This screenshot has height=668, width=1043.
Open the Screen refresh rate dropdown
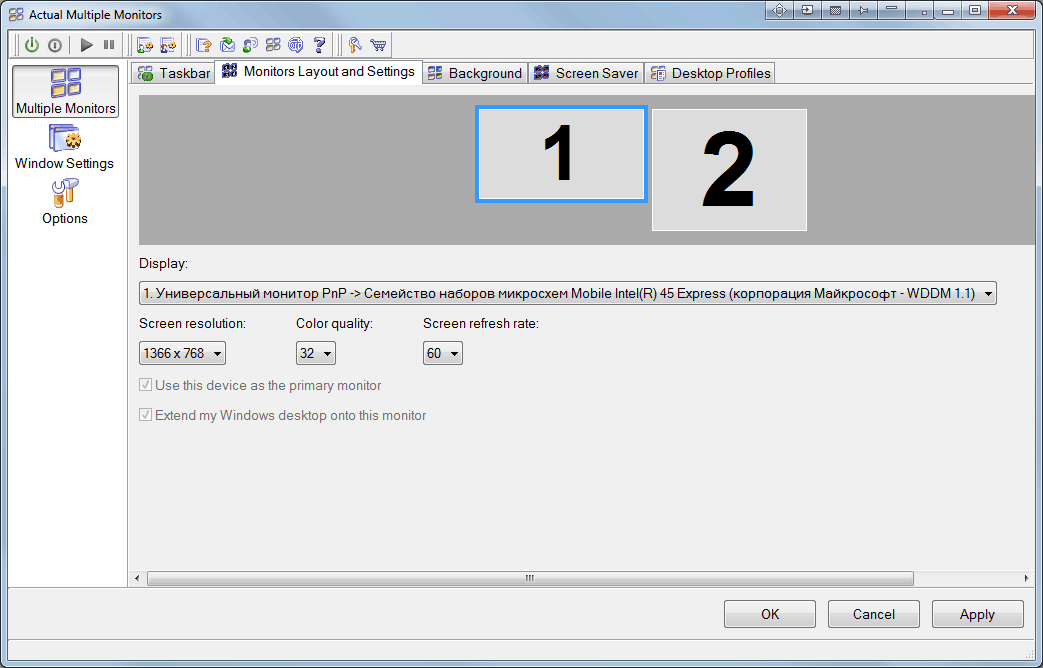point(442,353)
